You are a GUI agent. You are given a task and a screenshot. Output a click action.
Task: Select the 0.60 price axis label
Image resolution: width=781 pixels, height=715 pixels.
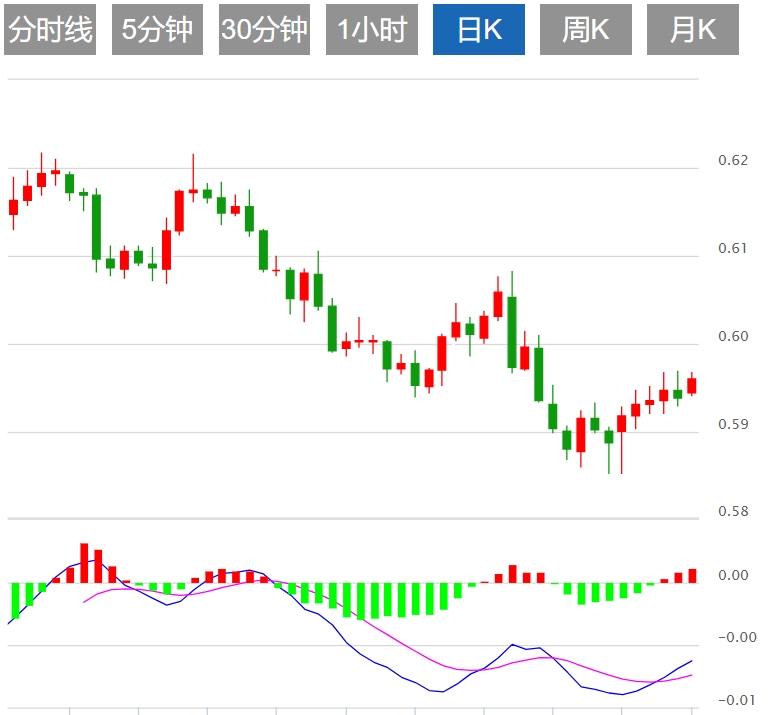(x=733, y=336)
